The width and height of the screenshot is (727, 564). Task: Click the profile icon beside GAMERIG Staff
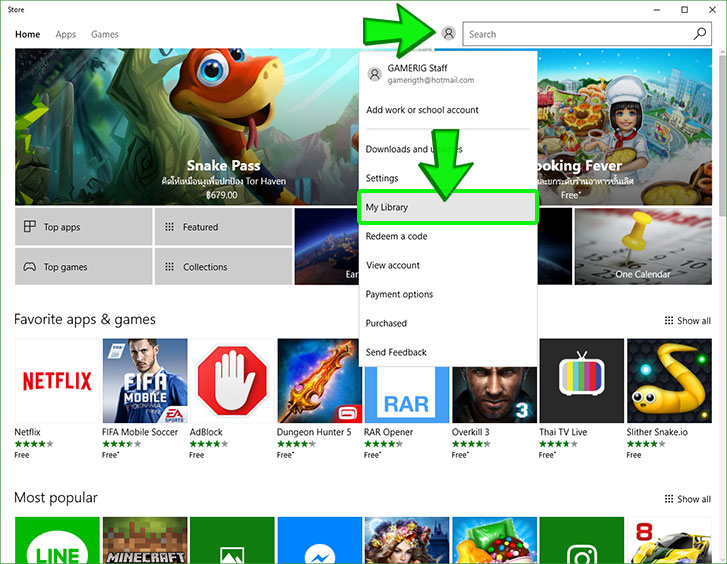375,74
